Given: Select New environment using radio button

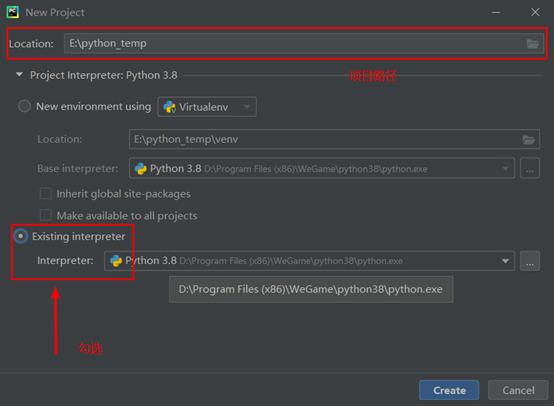Looking at the screenshot, I should tap(24, 106).
